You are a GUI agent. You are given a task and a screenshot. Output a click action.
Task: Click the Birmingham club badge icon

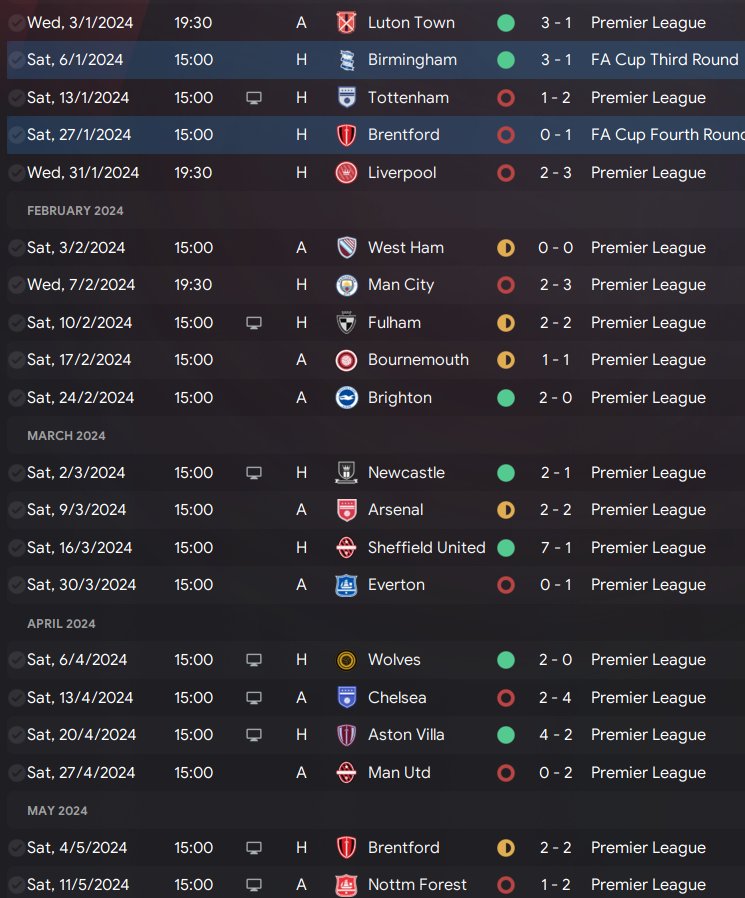coord(346,60)
